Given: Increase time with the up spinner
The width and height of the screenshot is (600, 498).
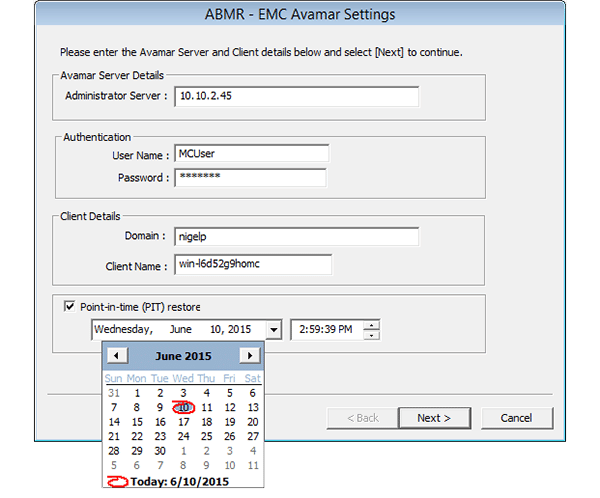Looking at the screenshot, I should pyautogui.click(x=371, y=325).
